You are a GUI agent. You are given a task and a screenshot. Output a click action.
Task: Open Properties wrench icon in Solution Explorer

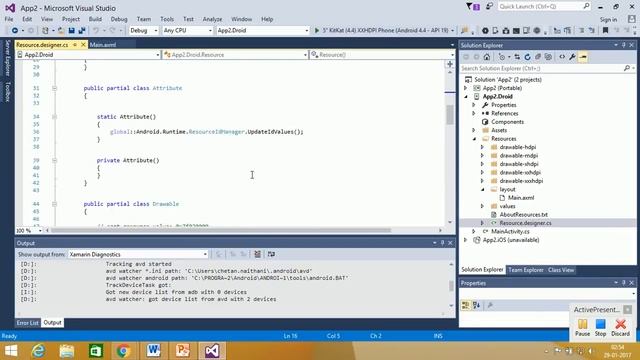click(572, 57)
